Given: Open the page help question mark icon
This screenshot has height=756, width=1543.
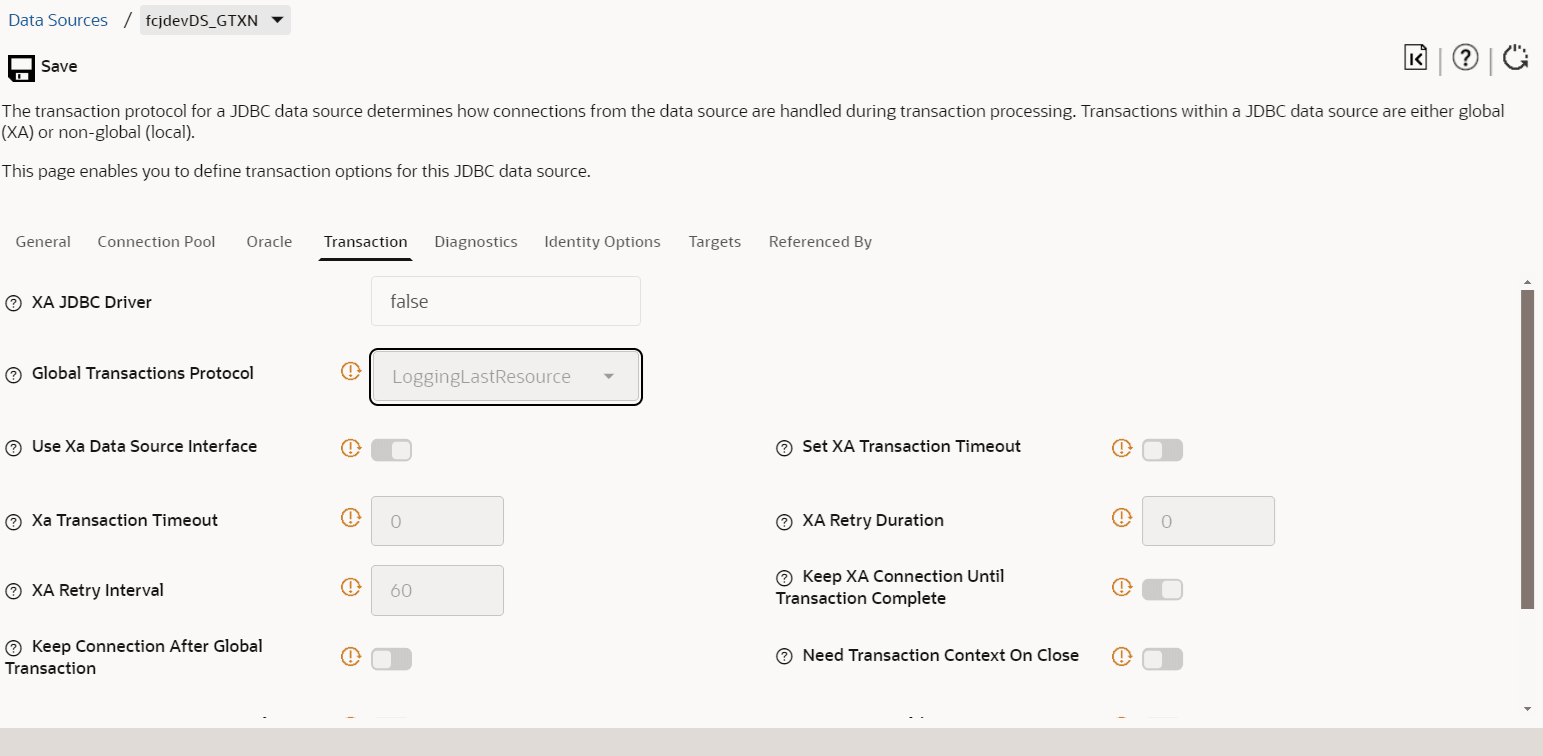Looking at the screenshot, I should pyautogui.click(x=1465, y=58).
